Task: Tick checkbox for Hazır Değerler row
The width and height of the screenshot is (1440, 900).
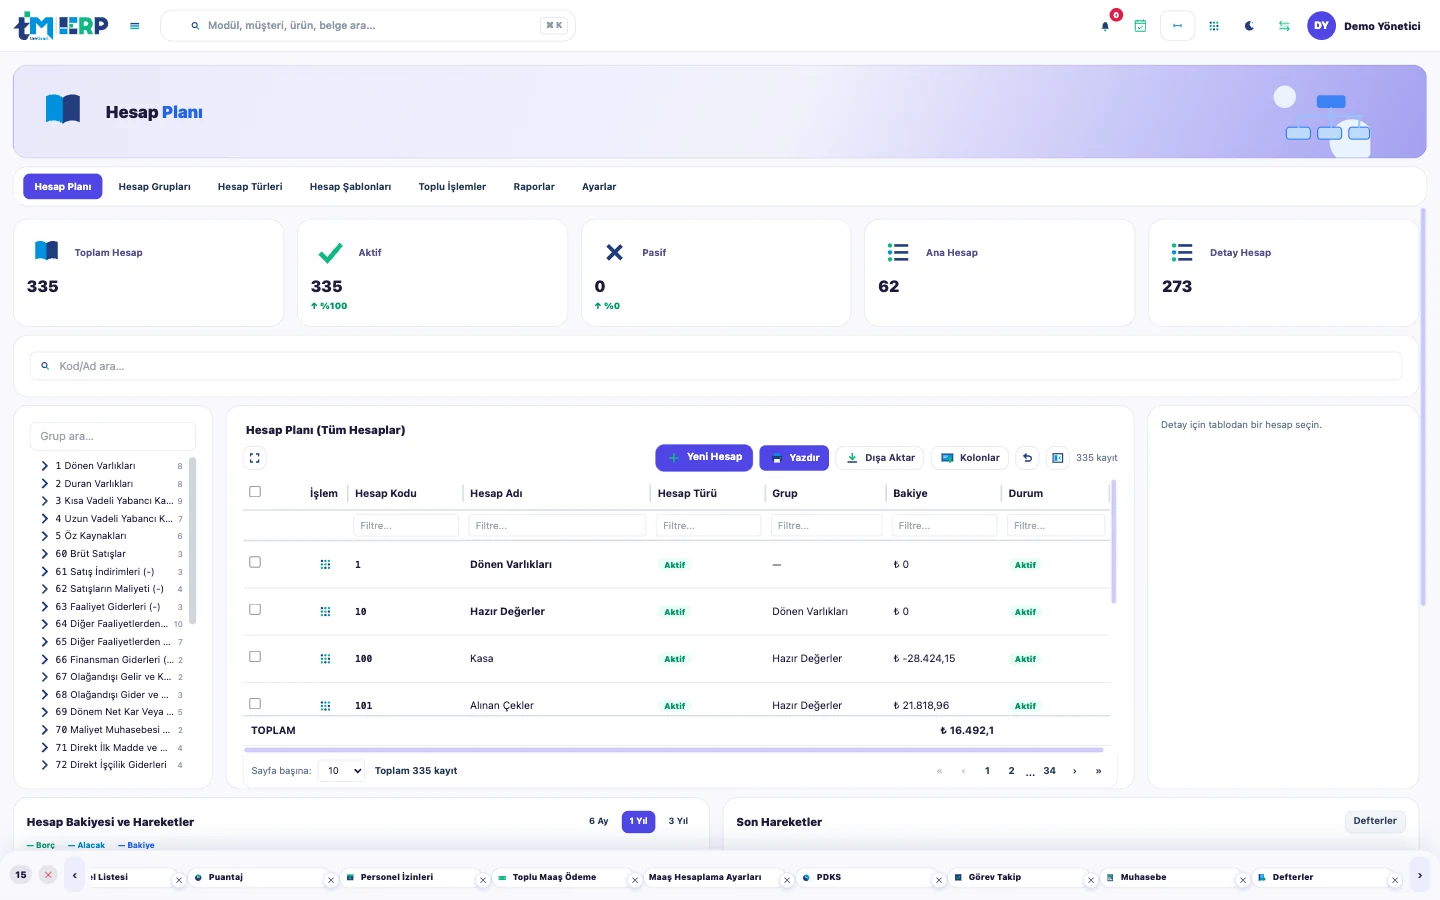Action: pyautogui.click(x=255, y=609)
